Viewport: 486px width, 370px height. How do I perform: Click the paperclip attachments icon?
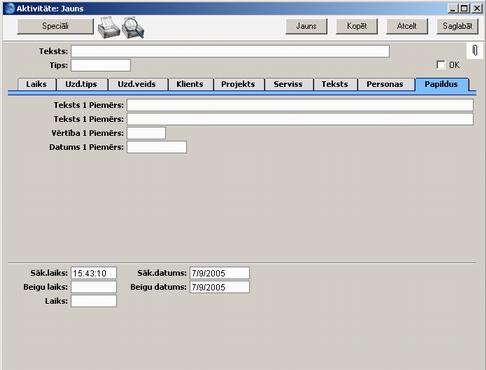tap(475, 51)
